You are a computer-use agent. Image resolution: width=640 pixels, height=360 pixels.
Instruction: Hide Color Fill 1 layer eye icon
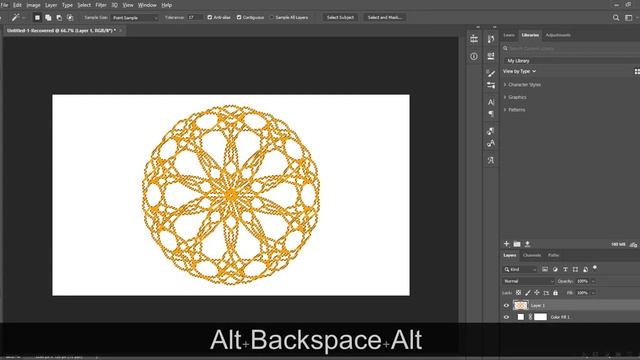(x=507, y=317)
